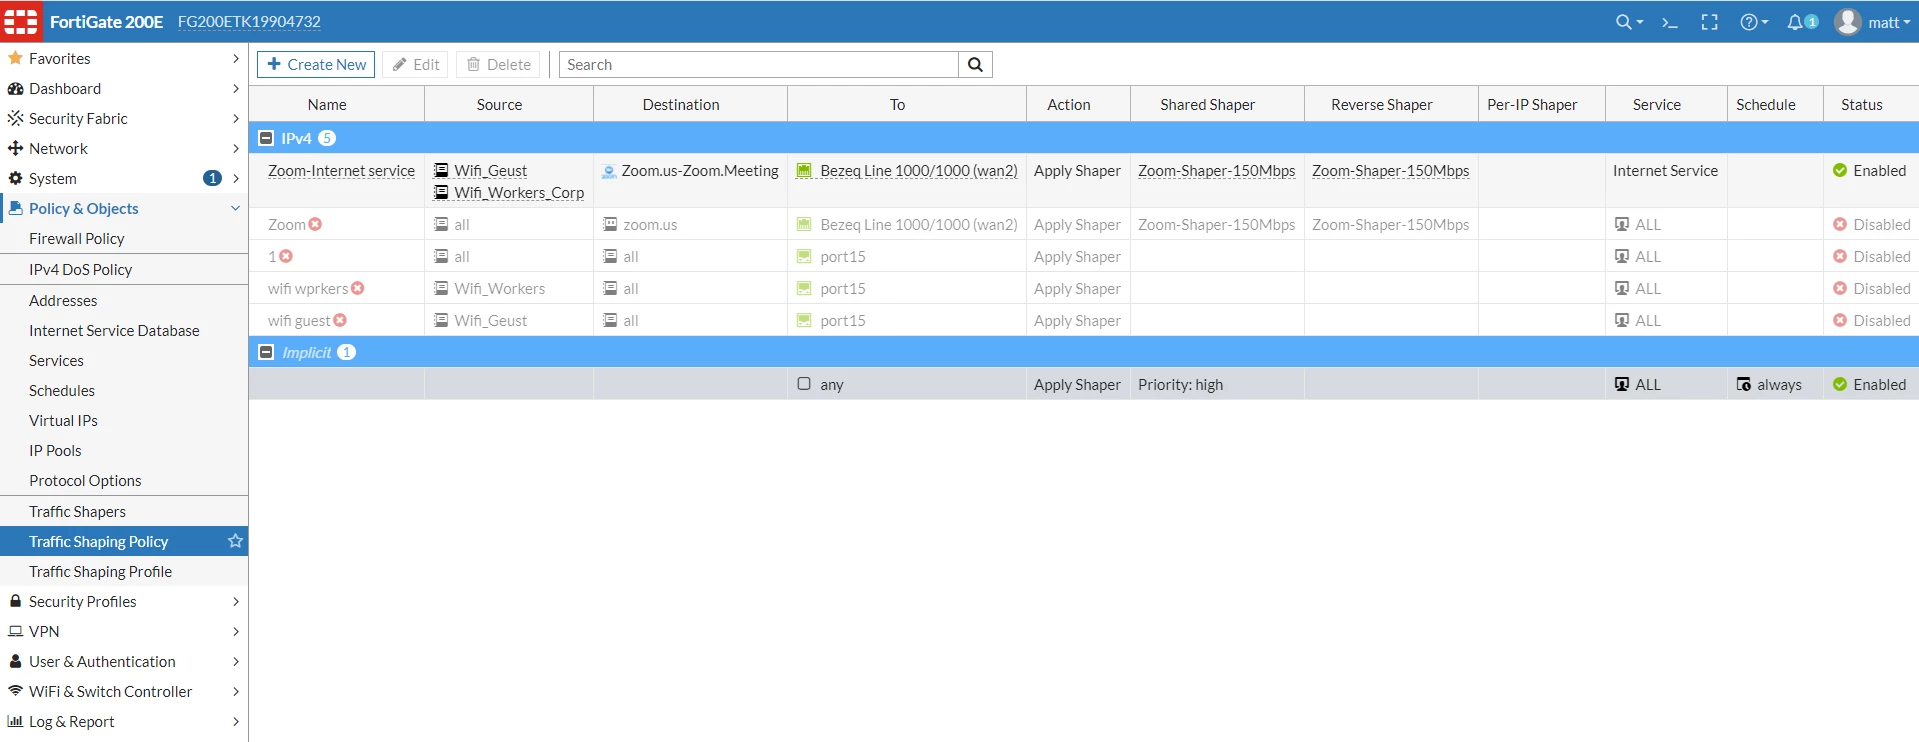Expand the Favorites menu chevron

click(x=235, y=58)
